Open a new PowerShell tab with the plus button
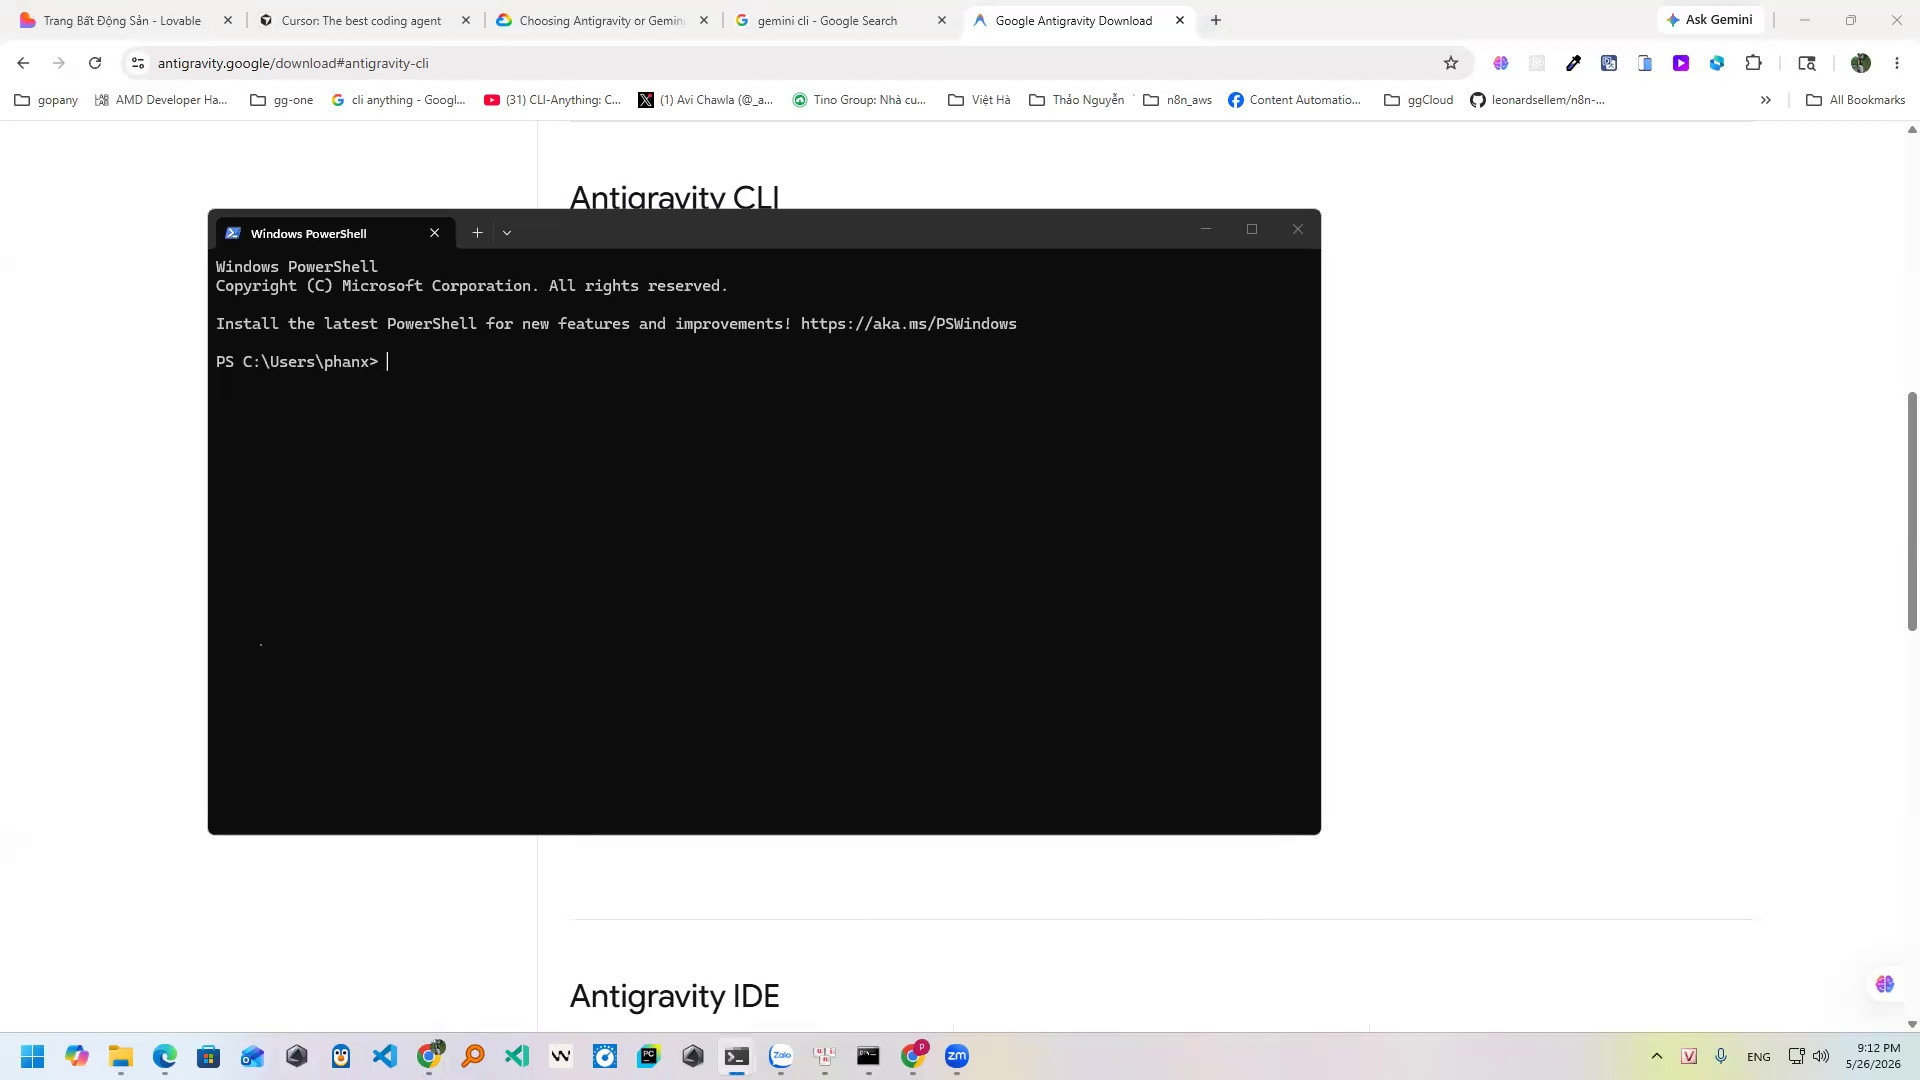 [477, 233]
